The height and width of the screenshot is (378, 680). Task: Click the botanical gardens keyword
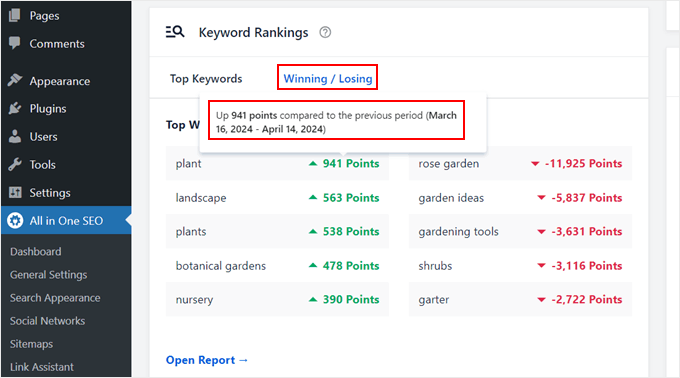tap(220, 266)
